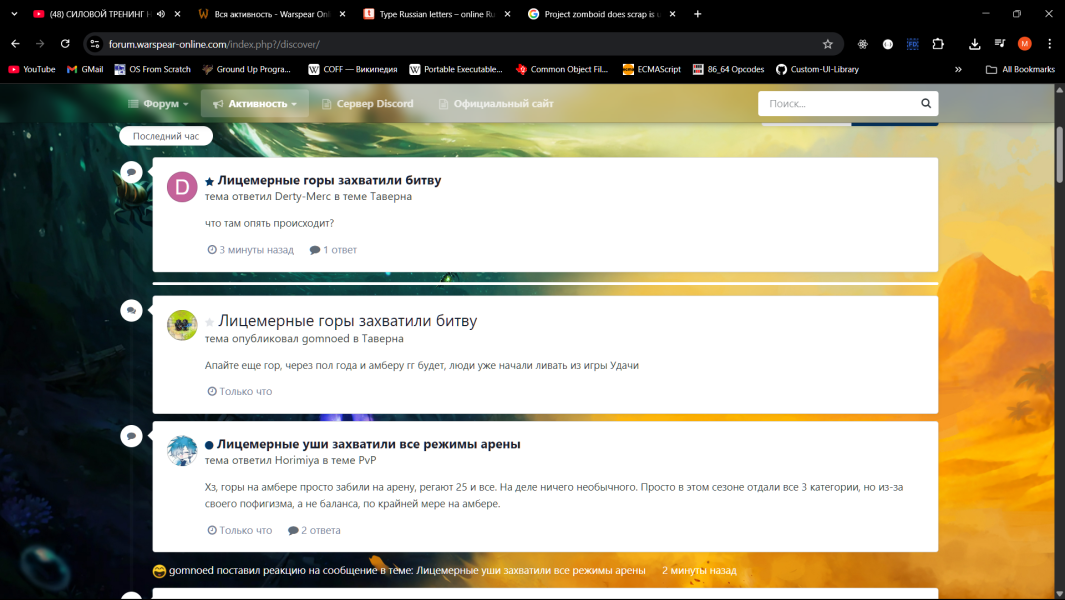Click the comment bubble icon beside gomnoed's post
Viewport: 1065px width, 600px height.
(131, 311)
